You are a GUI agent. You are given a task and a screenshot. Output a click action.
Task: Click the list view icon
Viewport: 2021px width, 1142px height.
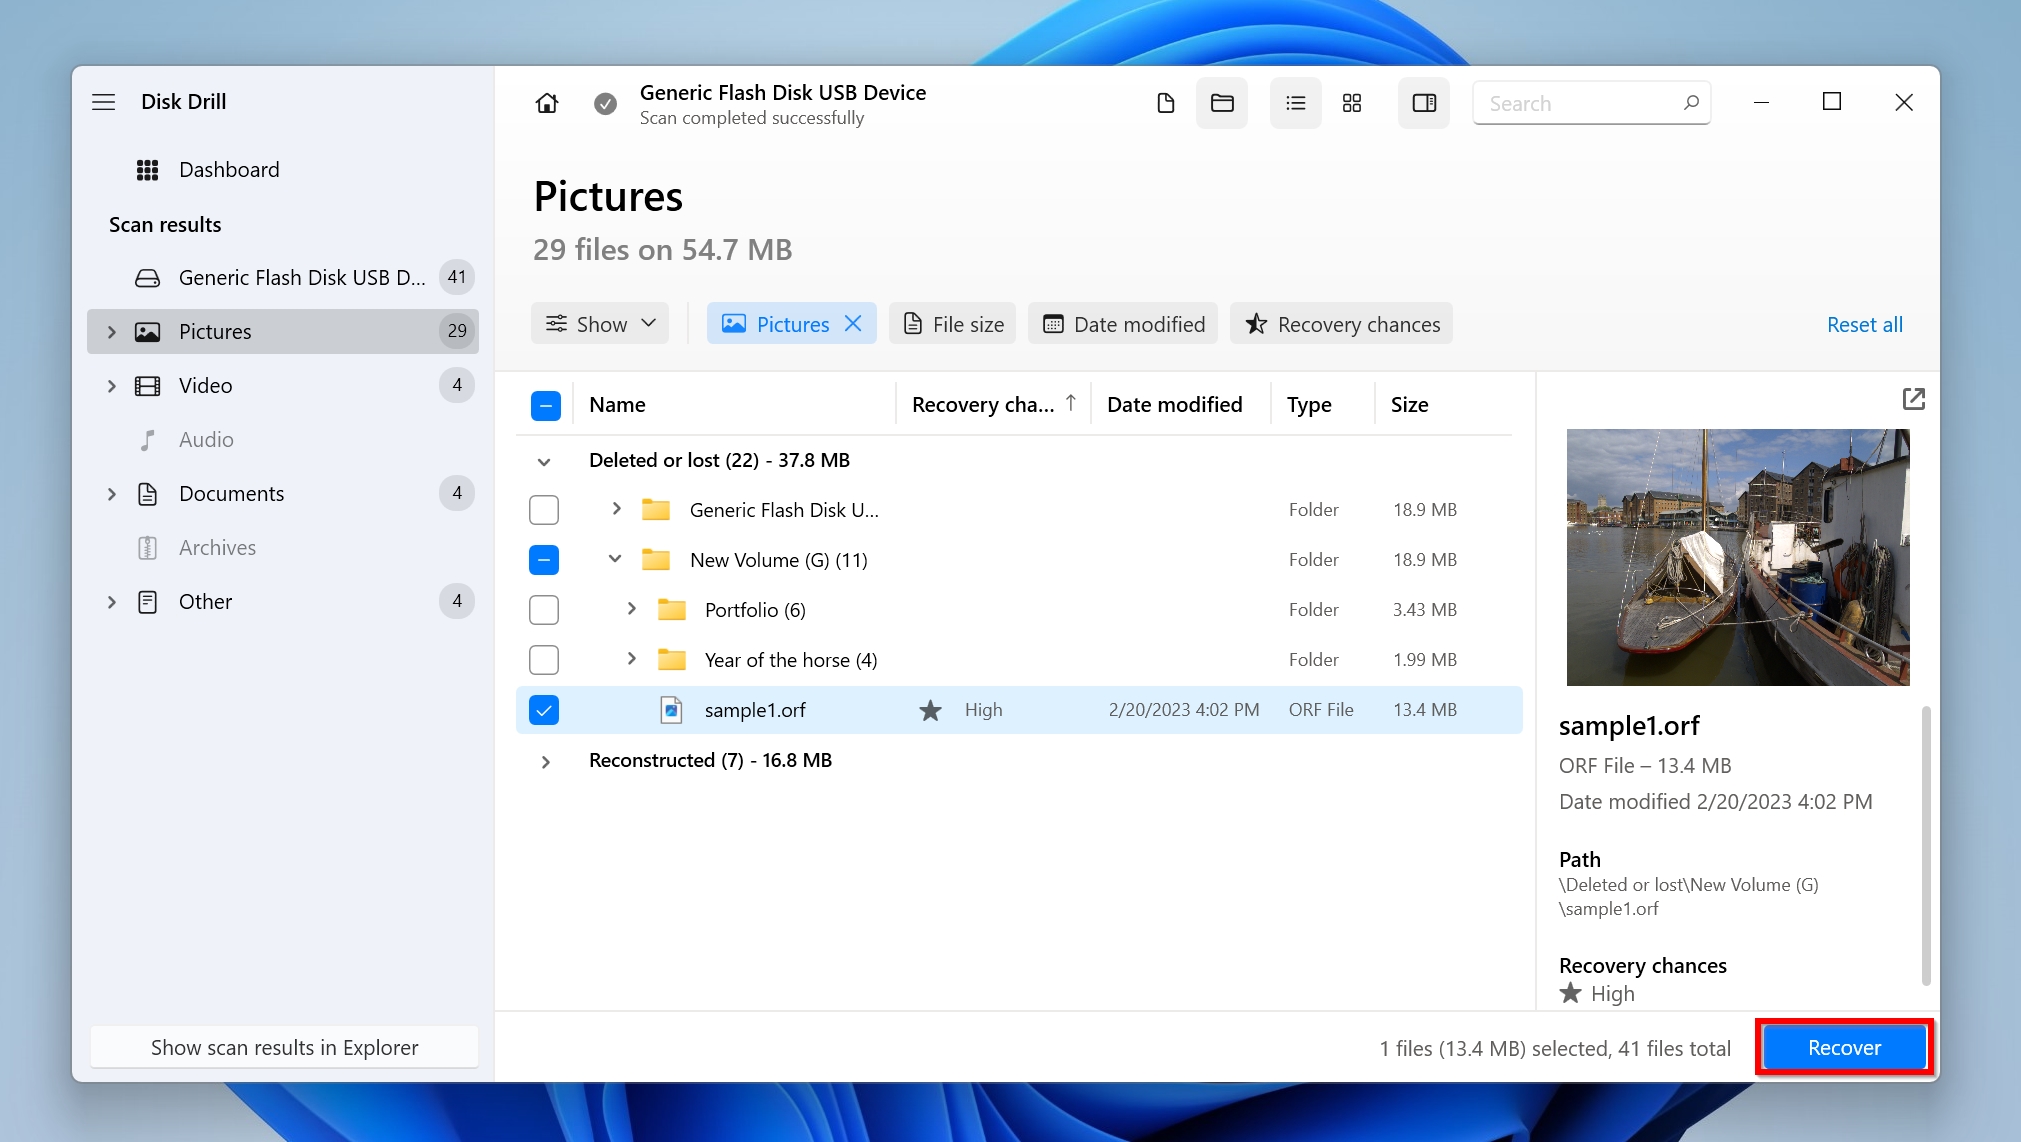coord(1292,103)
